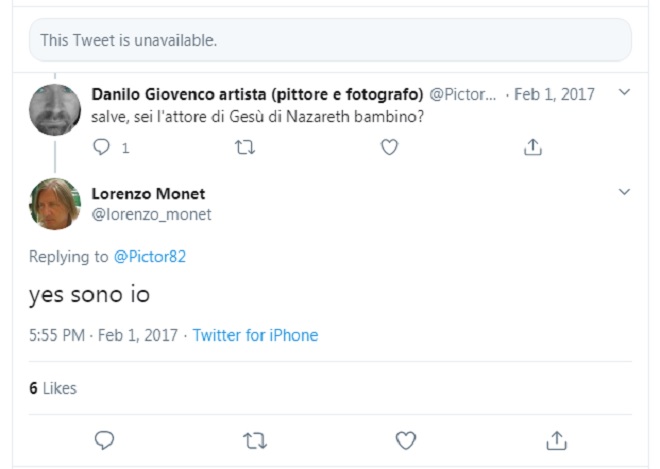Image resolution: width=660 pixels, height=469 pixels.
Task: Open options chevron on Lorenzo Monet's tweet
Action: 625,192
